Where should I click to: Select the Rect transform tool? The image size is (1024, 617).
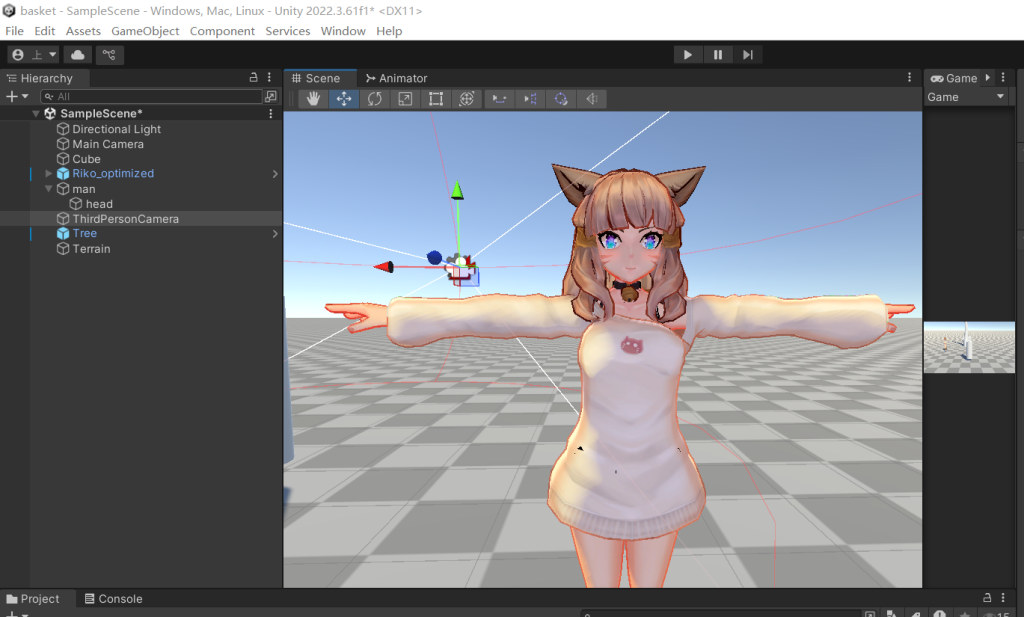436,98
